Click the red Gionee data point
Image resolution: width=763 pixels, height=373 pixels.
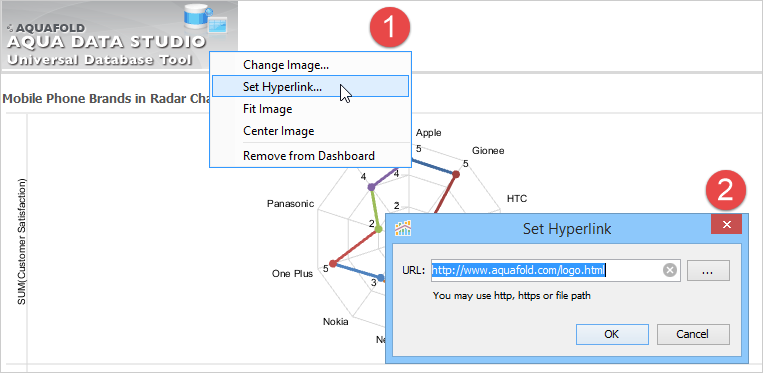click(x=456, y=174)
